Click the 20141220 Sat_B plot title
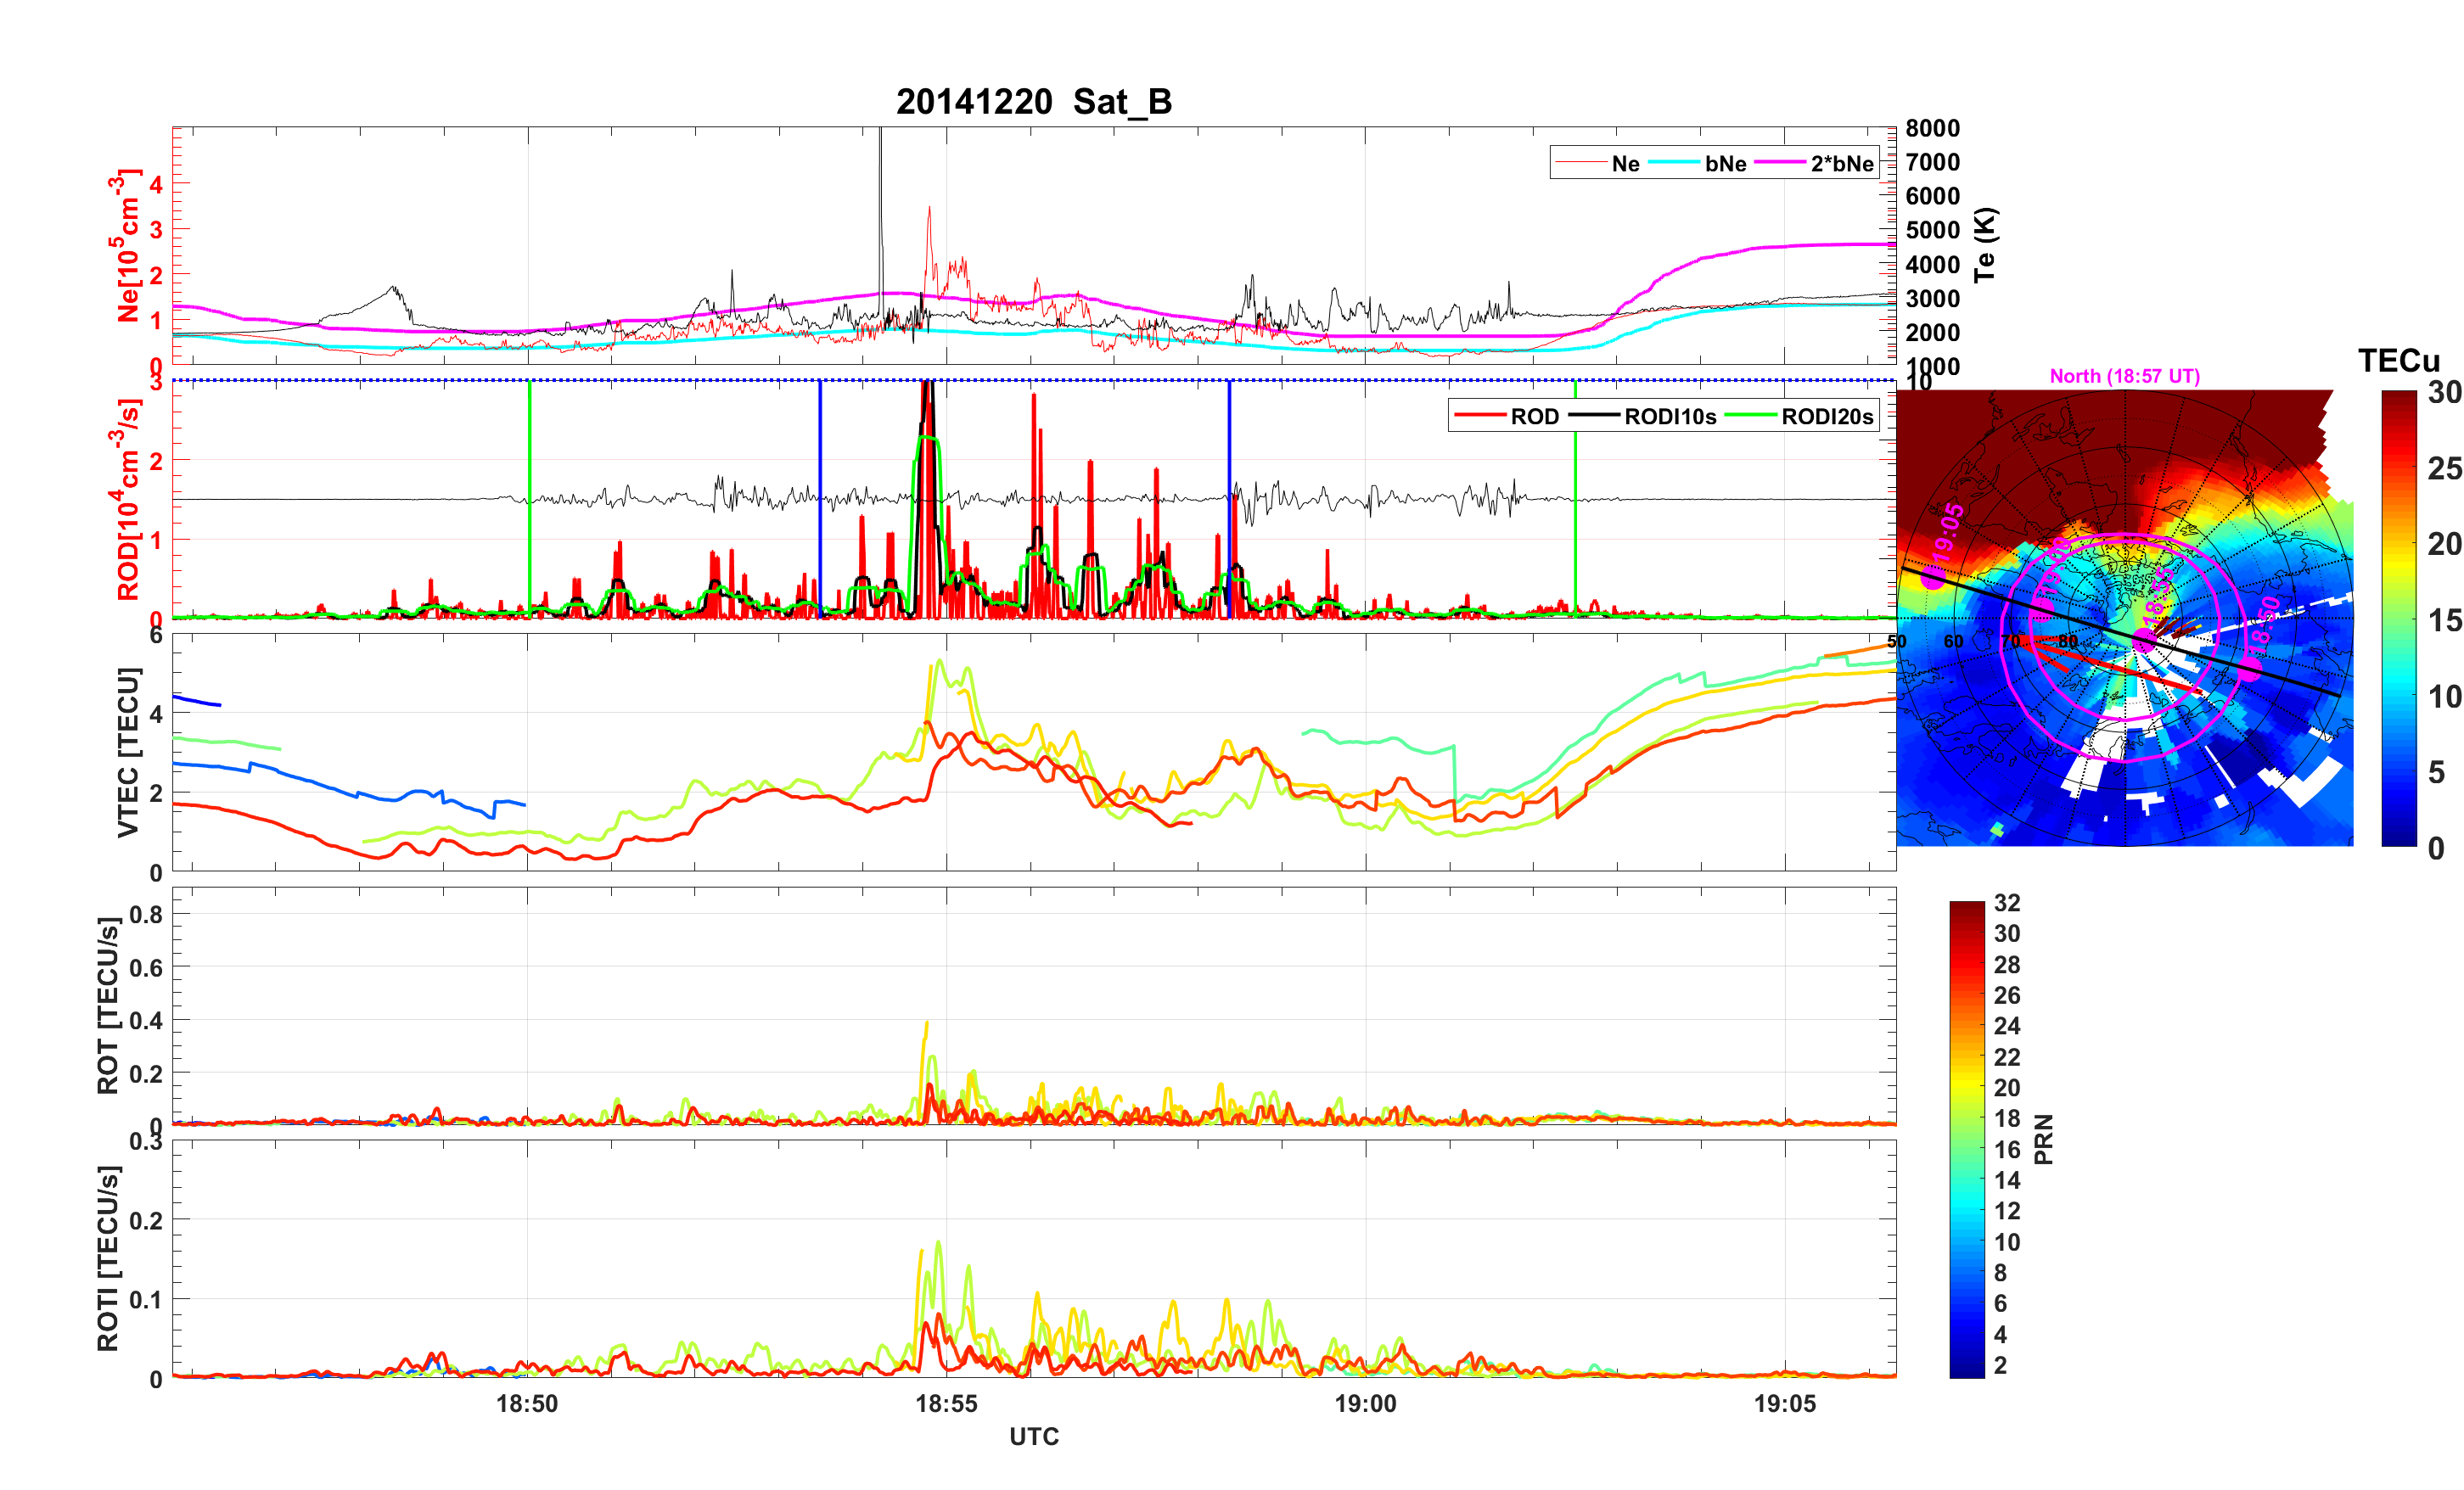Image resolution: width=2464 pixels, height=1490 pixels. pyautogui.click(x=1033, y=101)
